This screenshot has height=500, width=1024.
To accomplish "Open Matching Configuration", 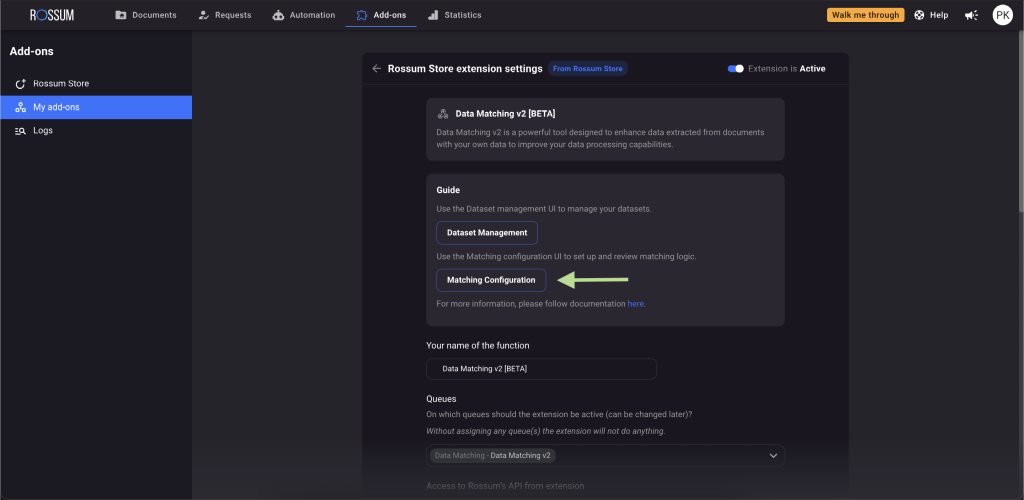I will coord(491,280).
